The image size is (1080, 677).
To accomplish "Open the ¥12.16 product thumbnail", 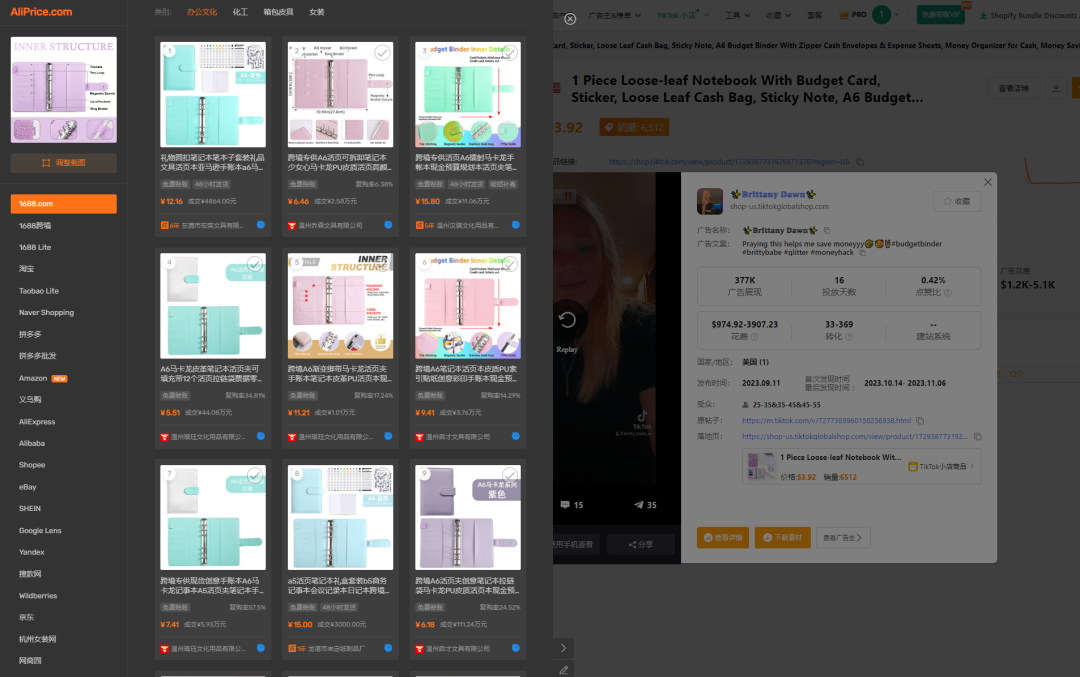I will tap(213, 94).
